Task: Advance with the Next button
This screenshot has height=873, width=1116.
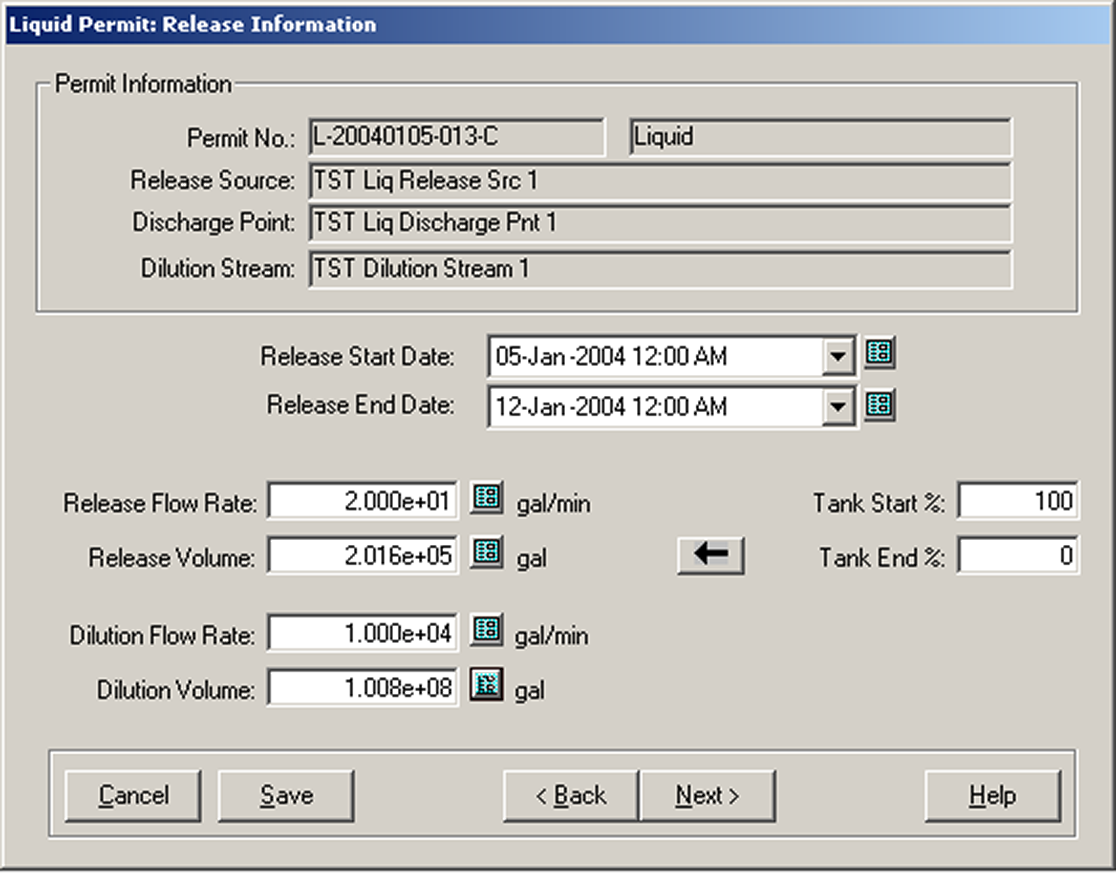Action: (x=707, y=795)
